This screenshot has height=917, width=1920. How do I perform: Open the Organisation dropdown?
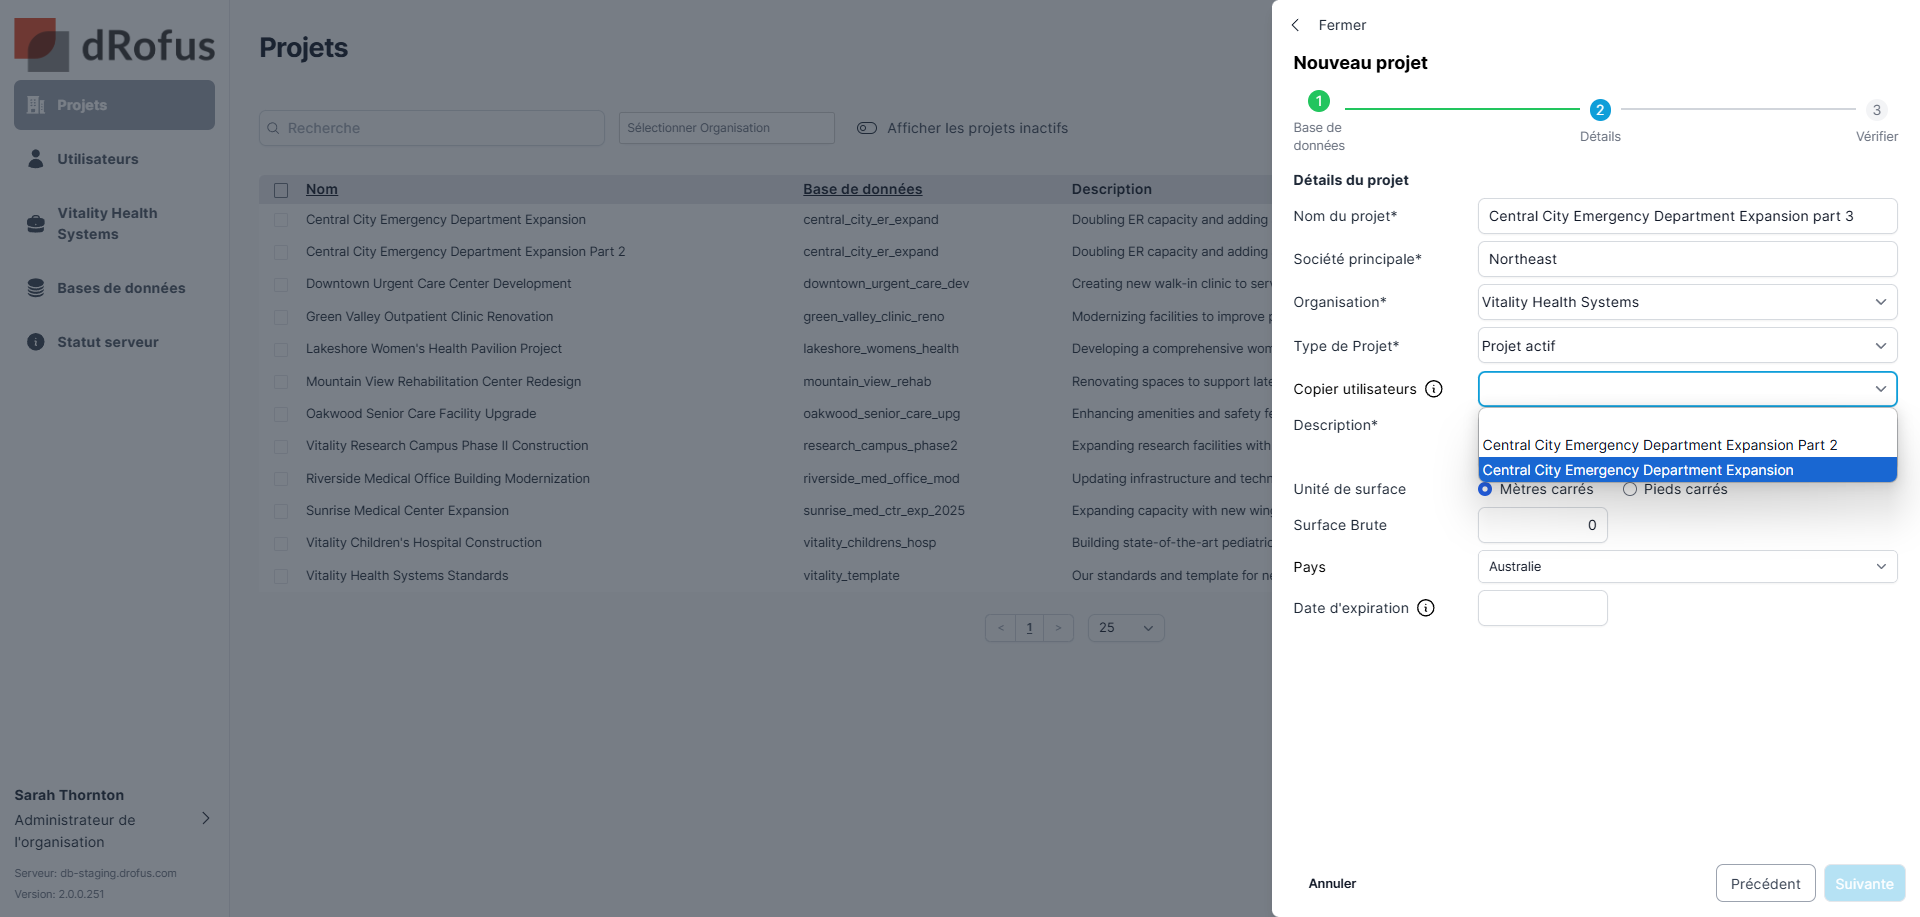tap(1687, 302)
